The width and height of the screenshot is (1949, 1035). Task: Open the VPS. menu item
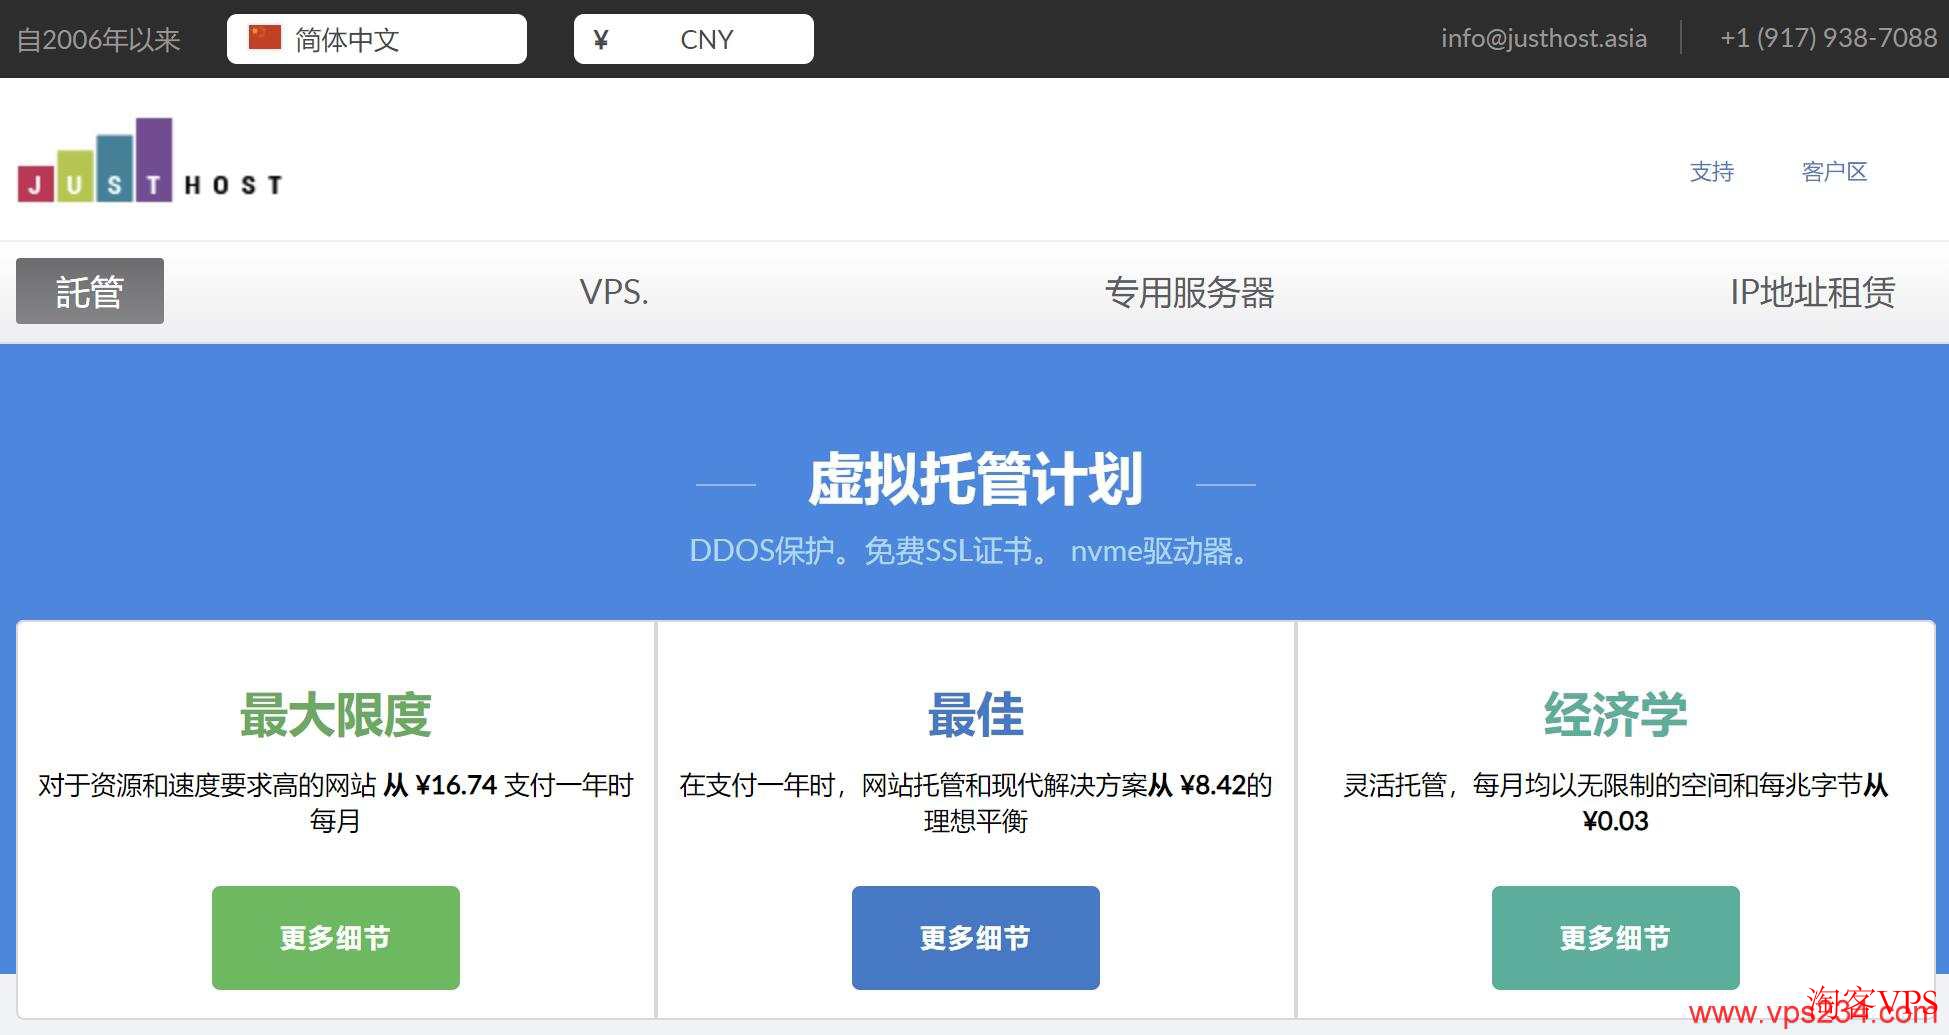(614, 292)
